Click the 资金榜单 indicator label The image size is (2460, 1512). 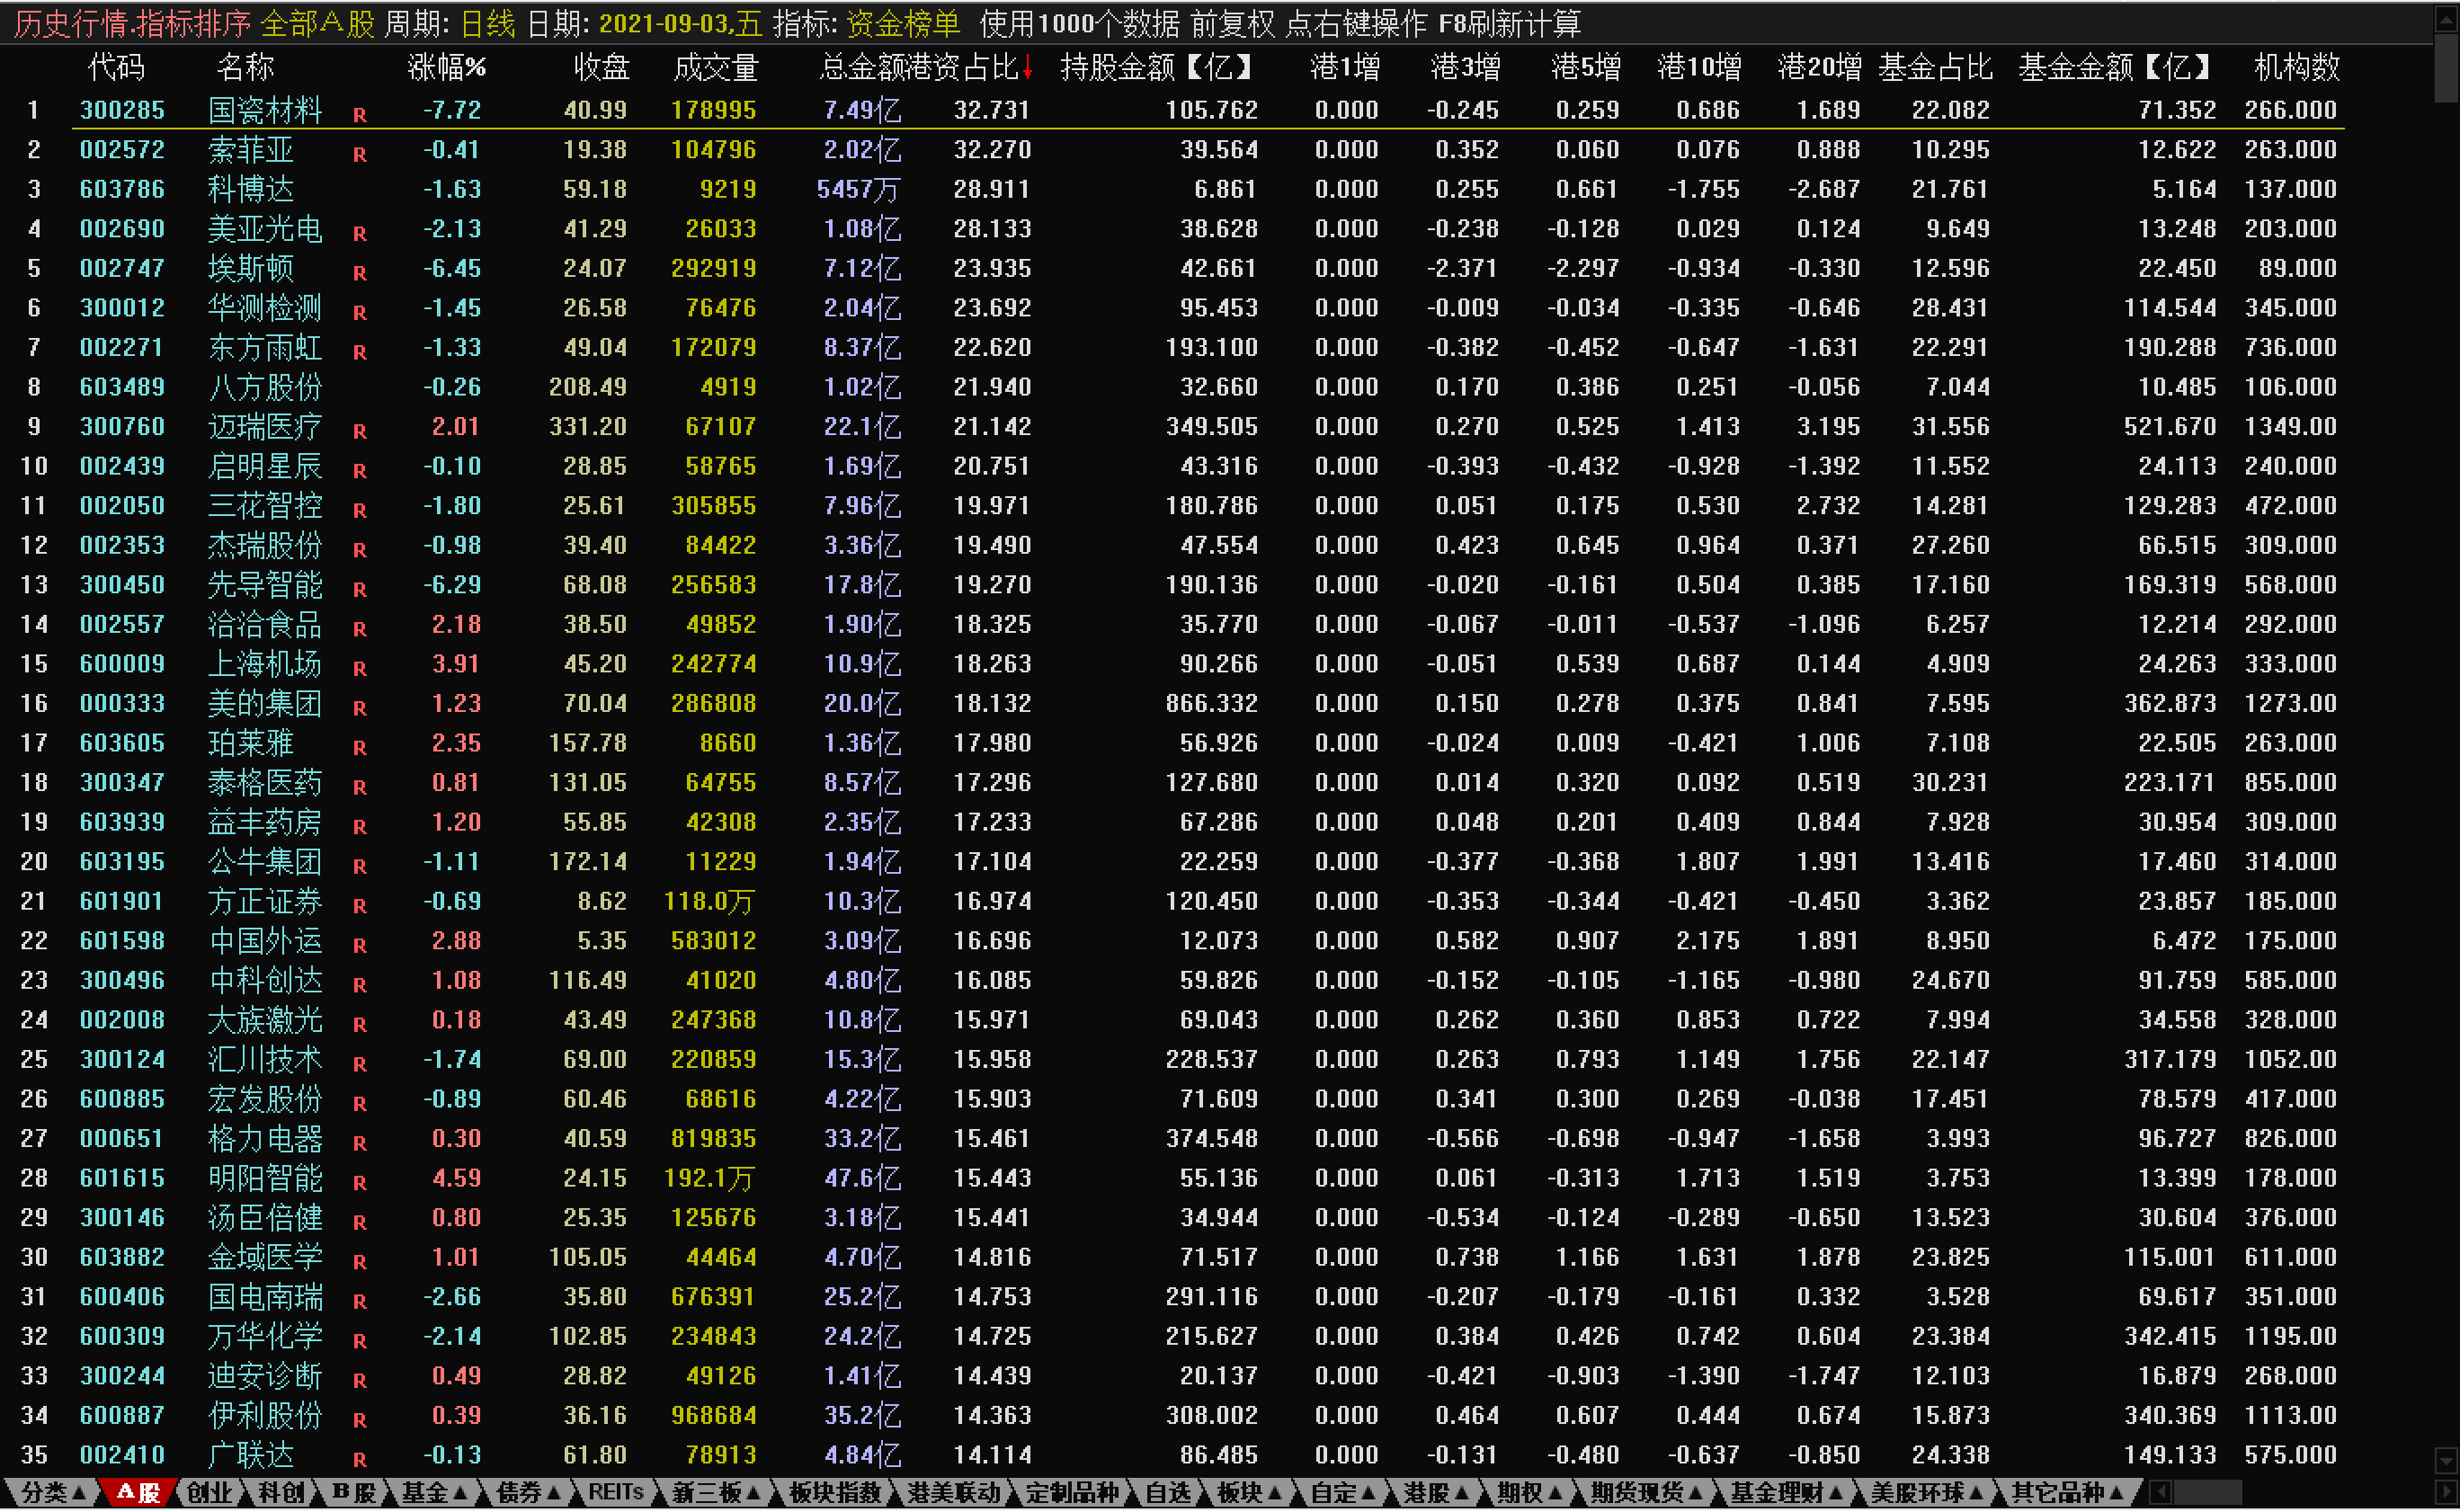[903, 23]
